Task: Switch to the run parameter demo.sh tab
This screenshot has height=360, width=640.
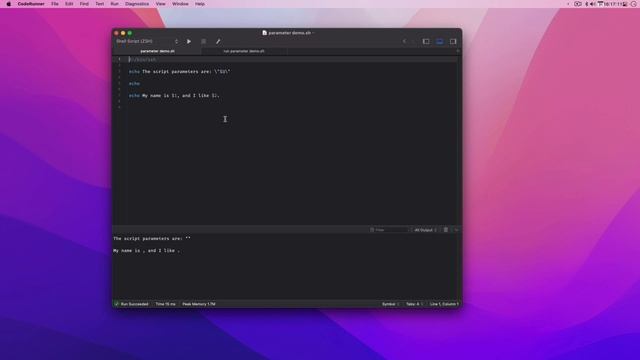Action: [x=244, y=51]
